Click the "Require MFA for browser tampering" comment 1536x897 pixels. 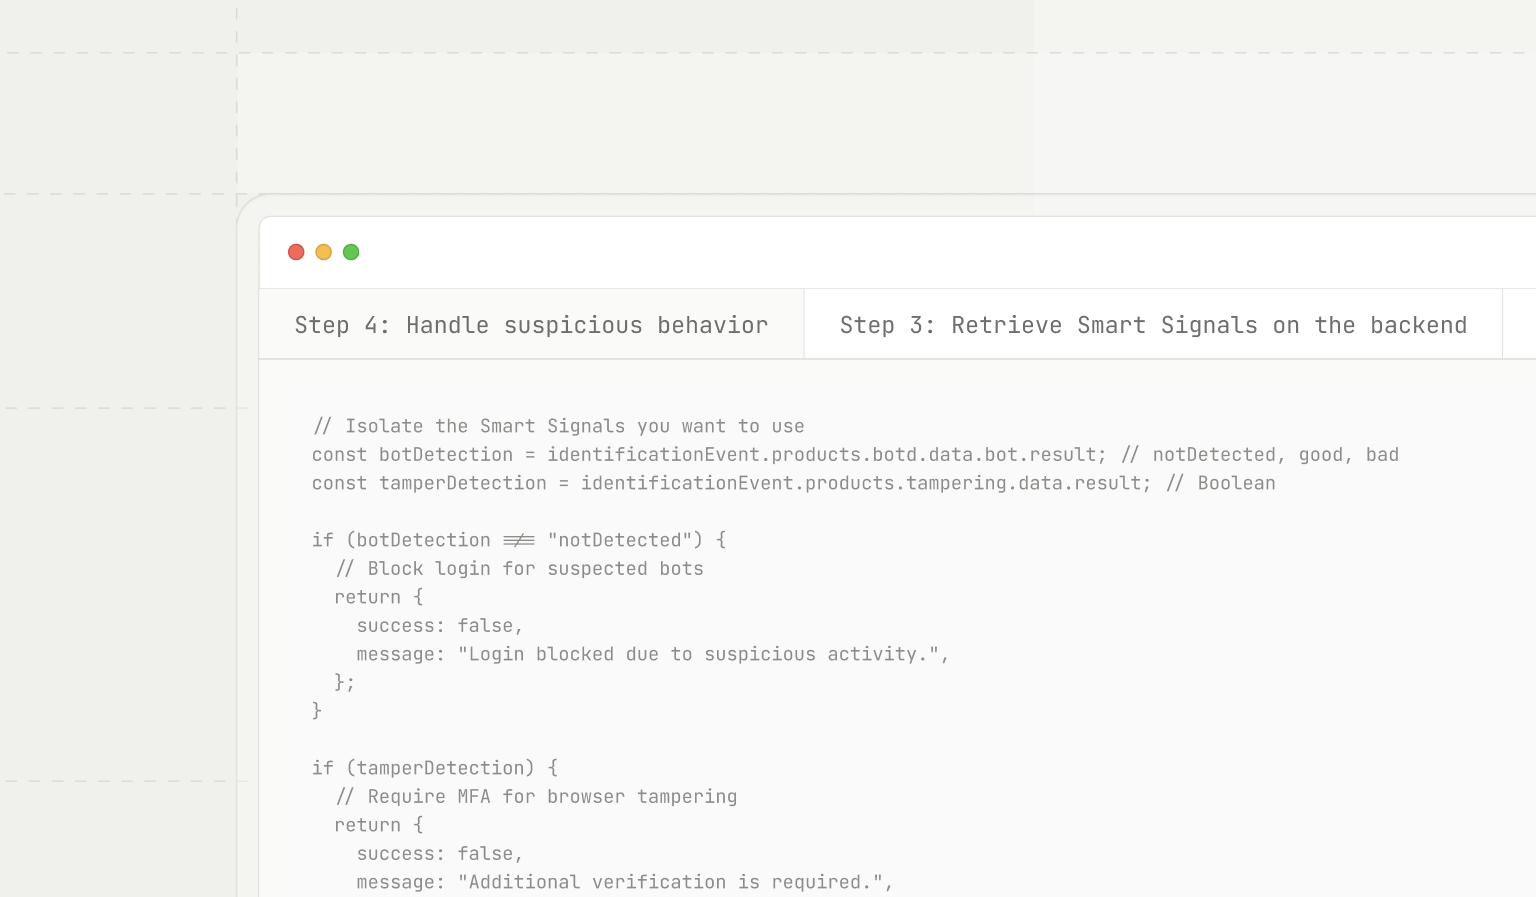pos(537,797)
